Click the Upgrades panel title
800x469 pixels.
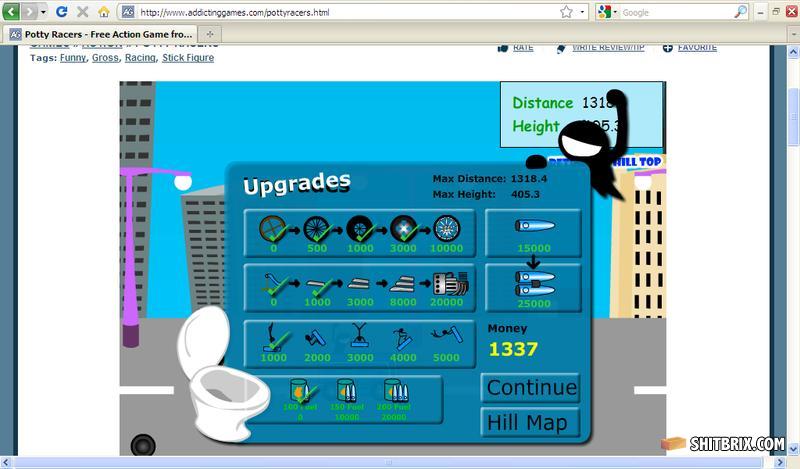(x=296, y=183)
